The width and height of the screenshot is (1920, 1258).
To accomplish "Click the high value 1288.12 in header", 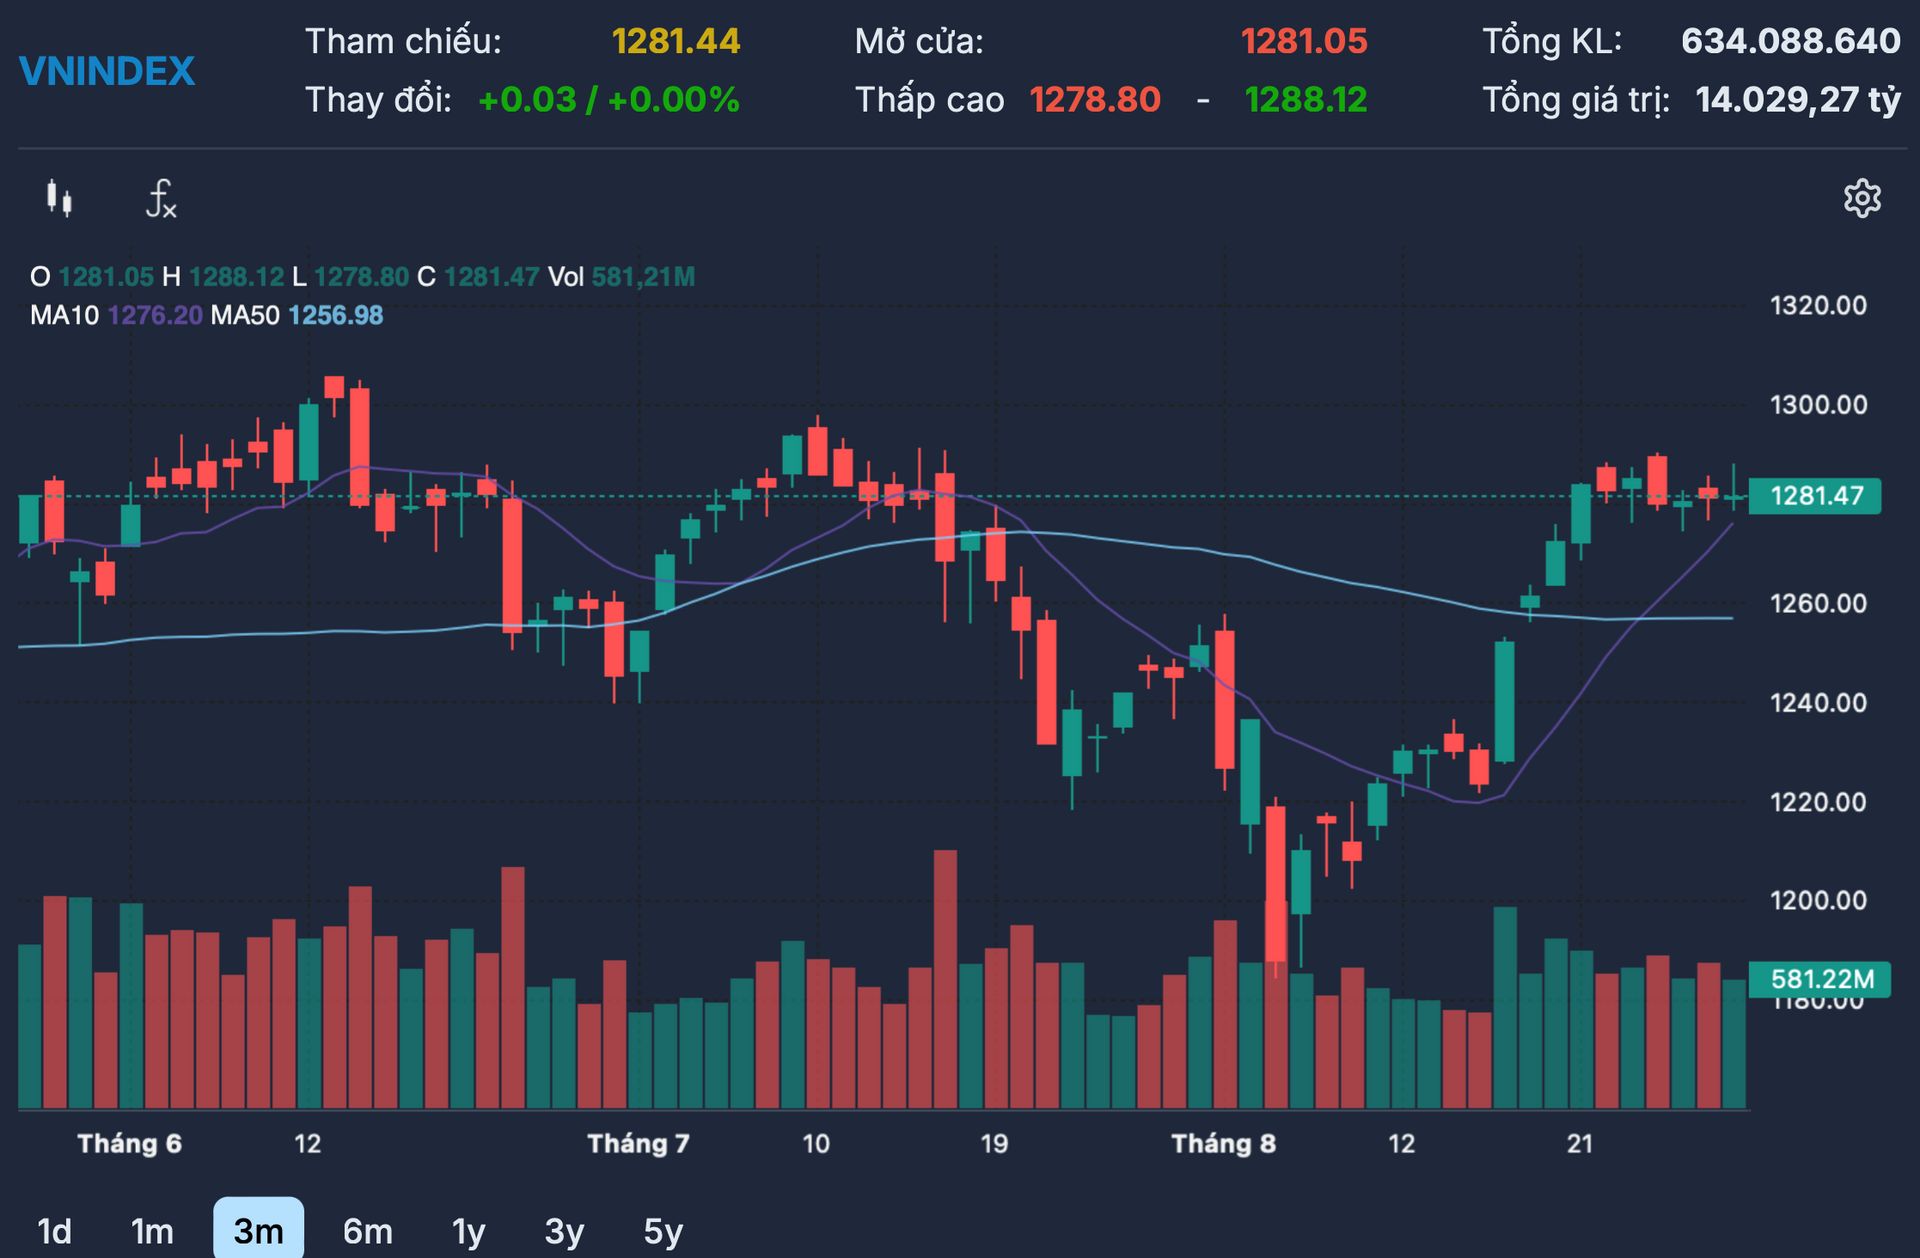I will coord(1305,100).
